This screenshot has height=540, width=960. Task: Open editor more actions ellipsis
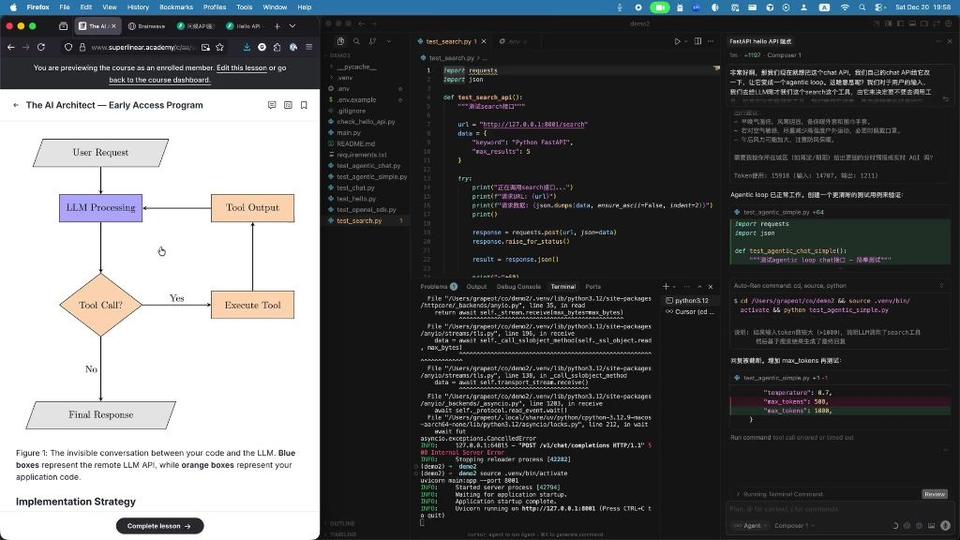tap(711, 41)
